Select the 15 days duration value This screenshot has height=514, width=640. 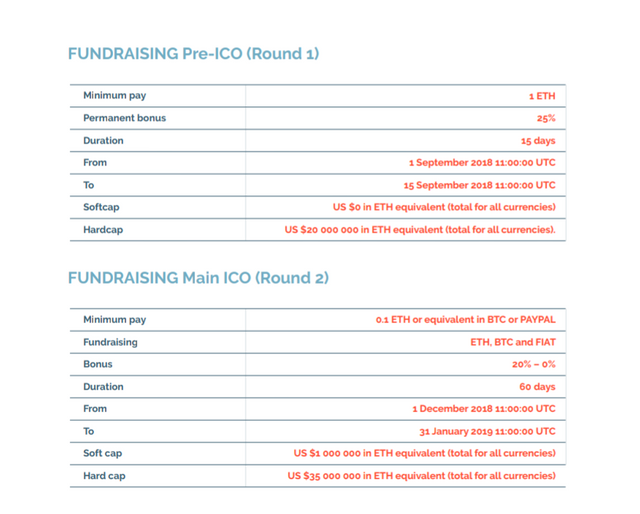coord(537,141)
